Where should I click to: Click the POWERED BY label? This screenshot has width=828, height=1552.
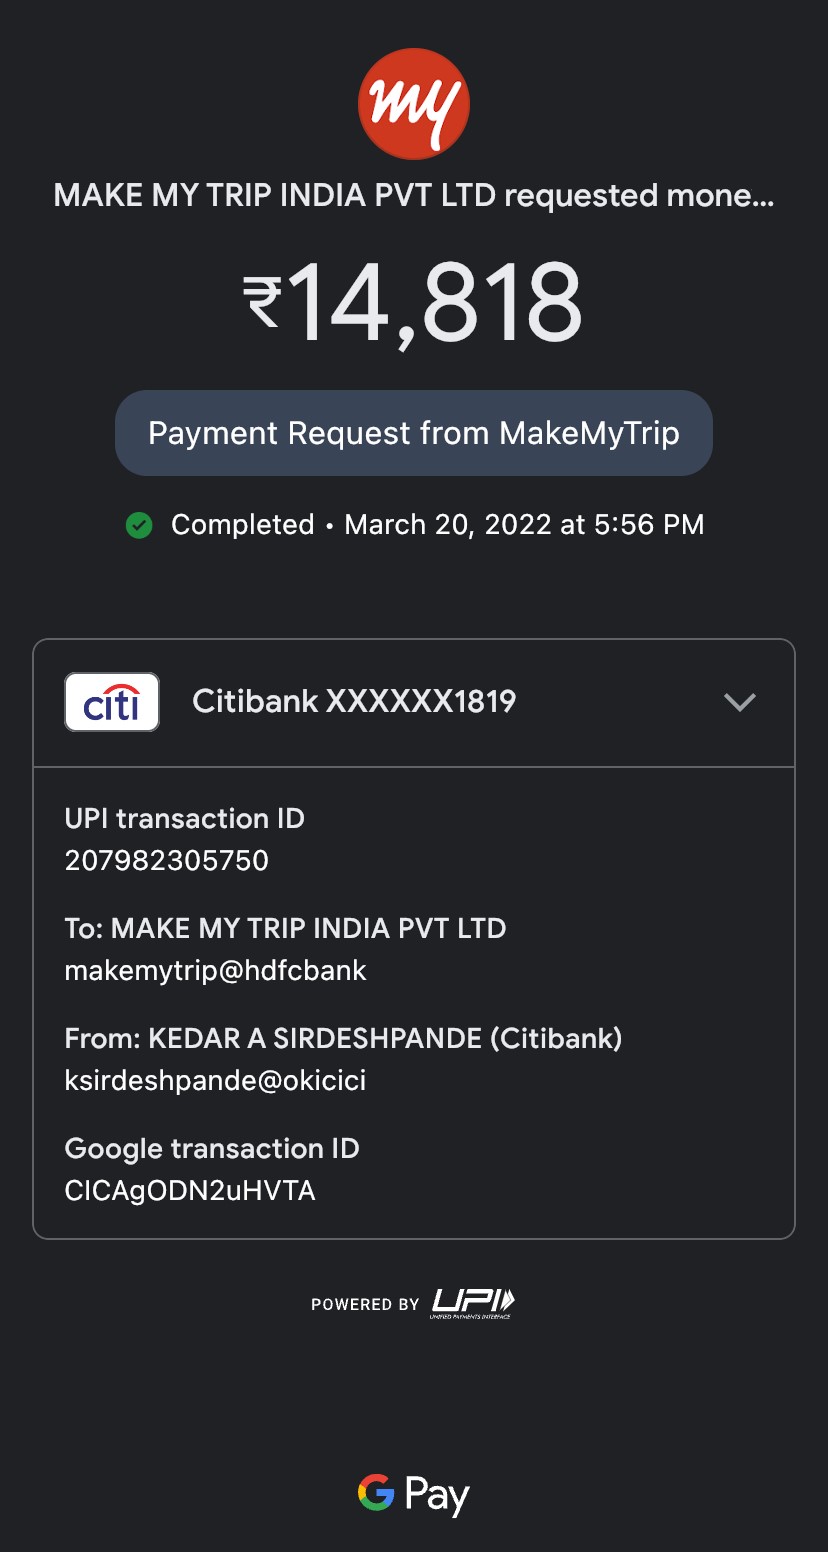tap(365, 1304)
